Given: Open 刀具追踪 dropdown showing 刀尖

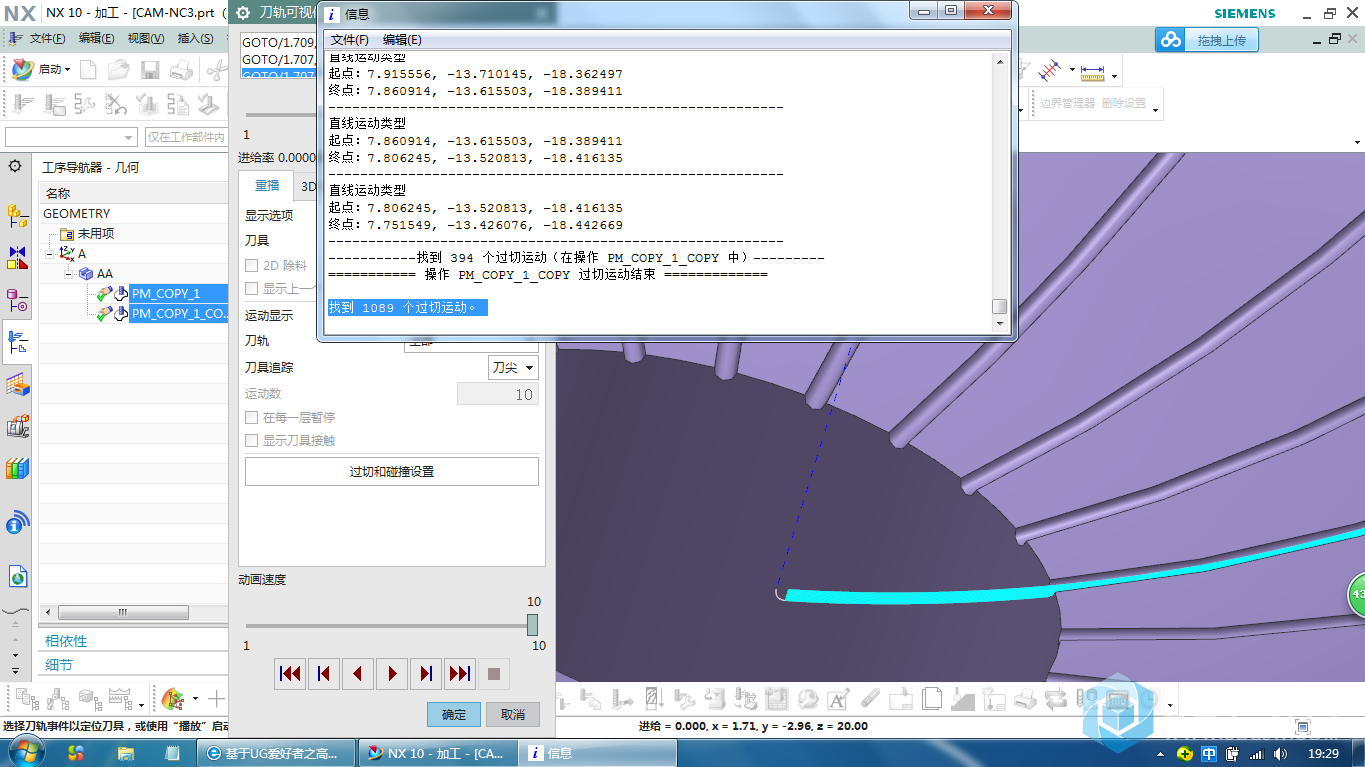Looking at the screenshot, I should point(513,368).
